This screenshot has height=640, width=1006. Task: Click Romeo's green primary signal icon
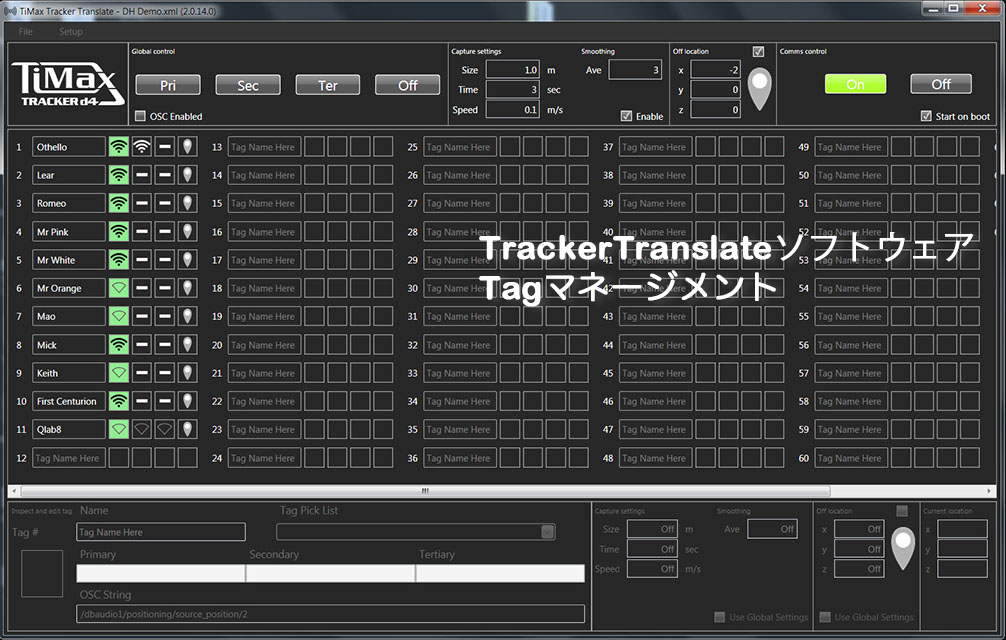(x=119, y=203)
